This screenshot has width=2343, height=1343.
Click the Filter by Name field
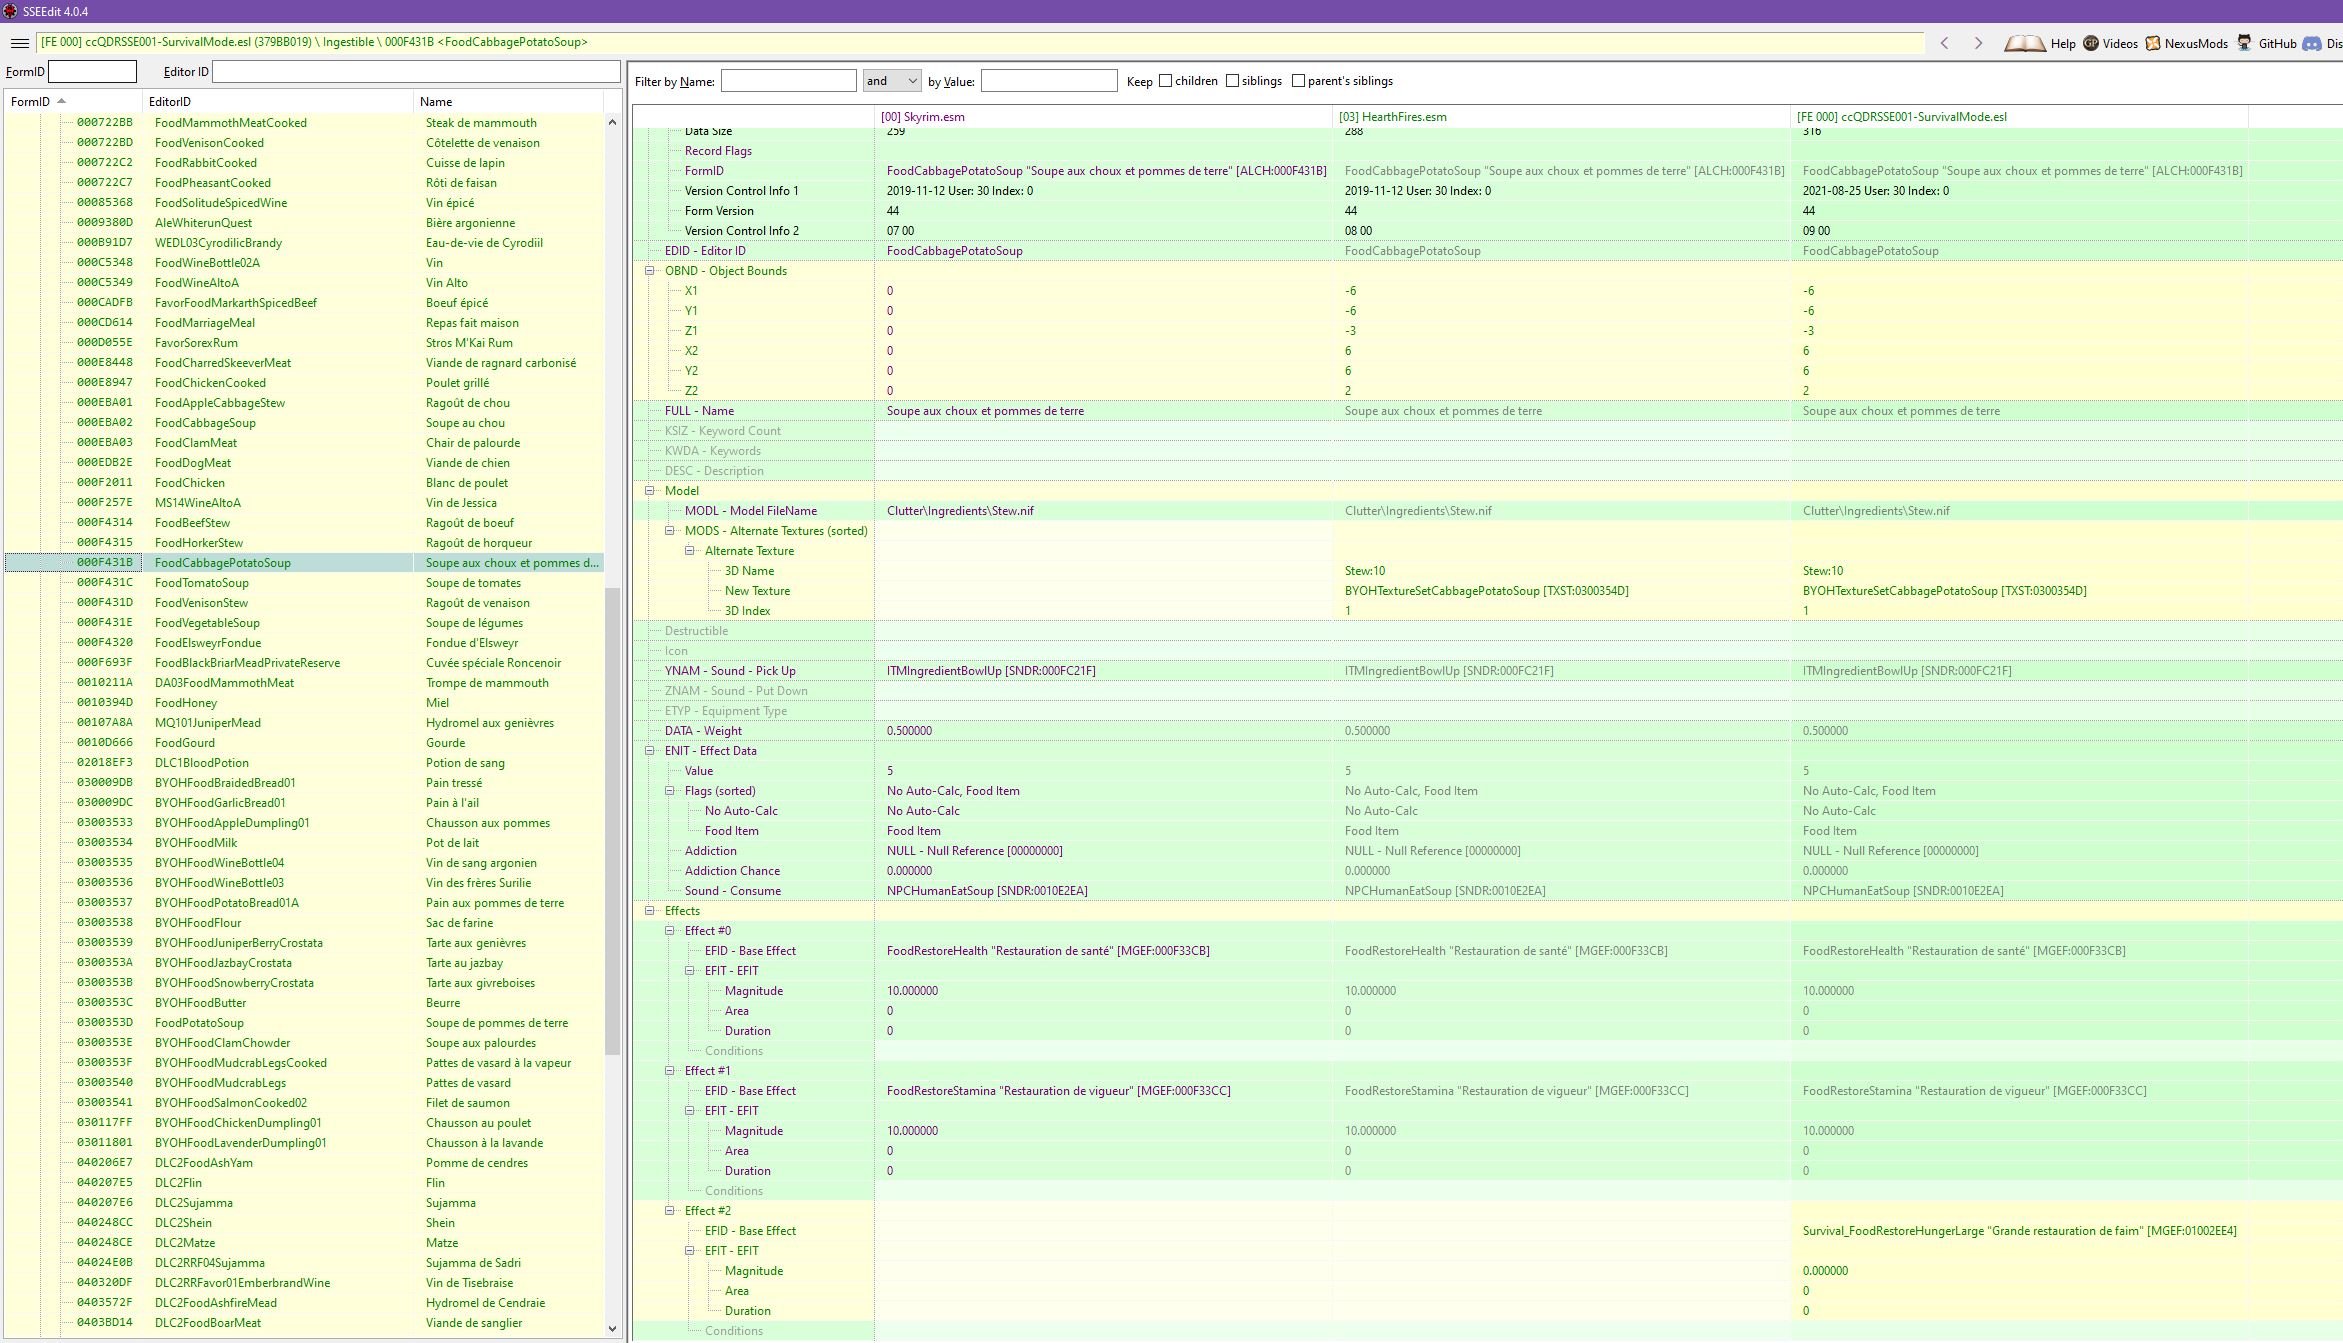point(788,81)
